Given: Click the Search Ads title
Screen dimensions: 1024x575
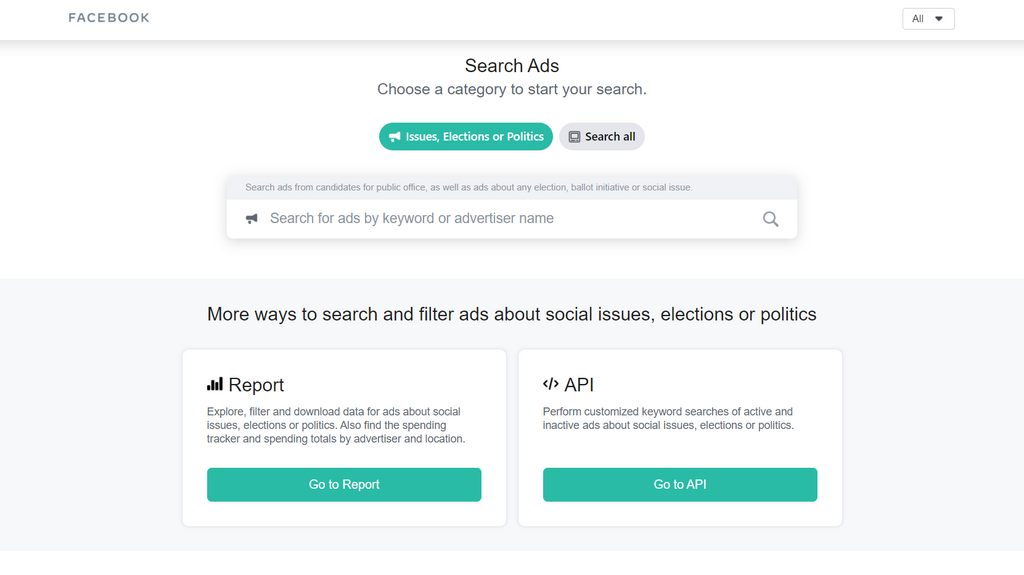Looking at the screenshot, I should tap(512, 66).
